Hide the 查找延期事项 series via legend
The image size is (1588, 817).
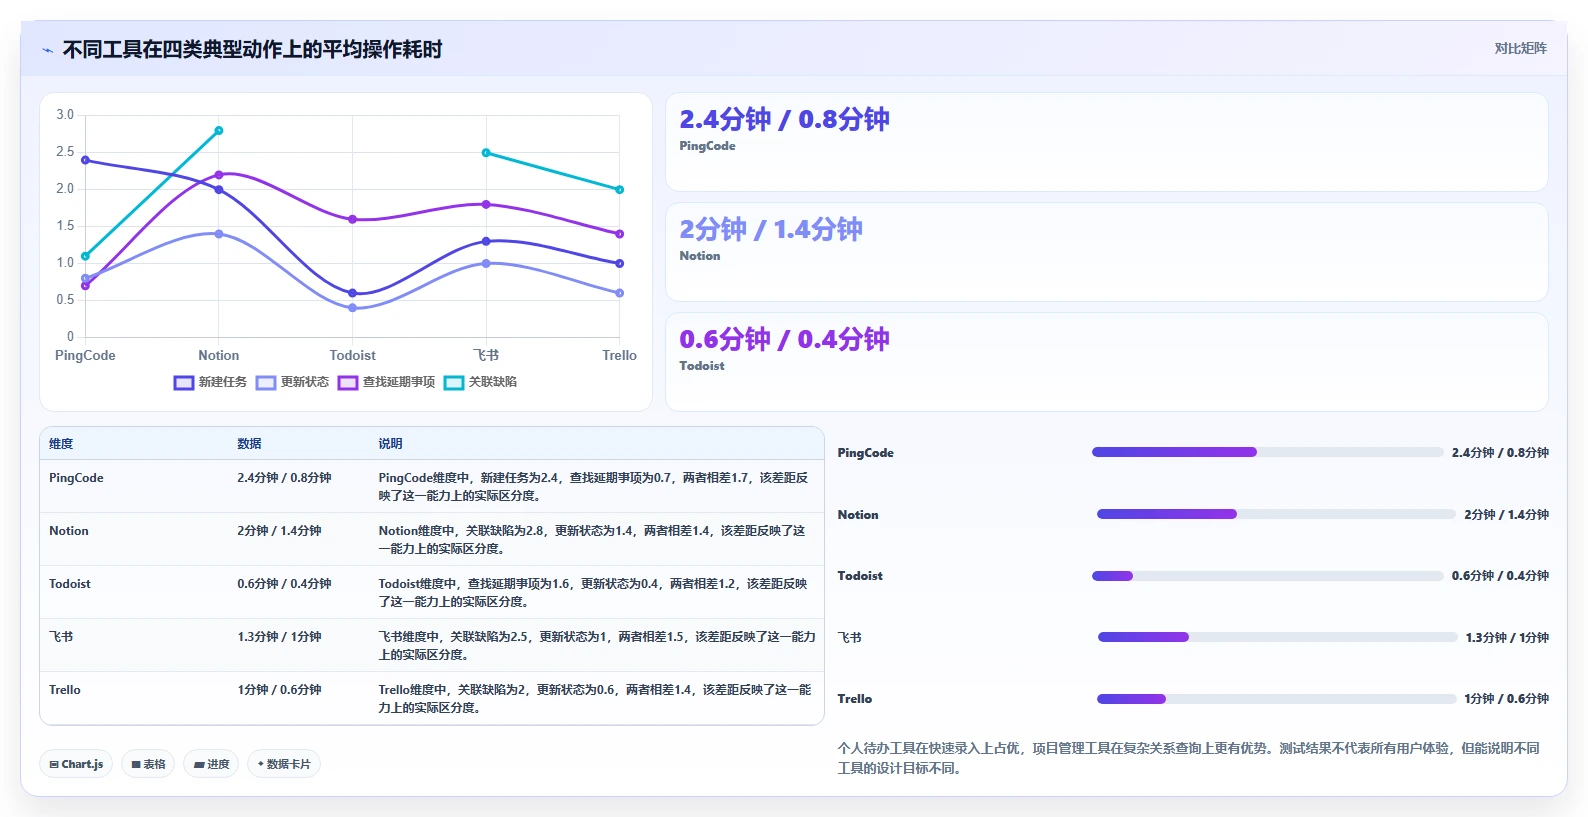coord(387,382)
